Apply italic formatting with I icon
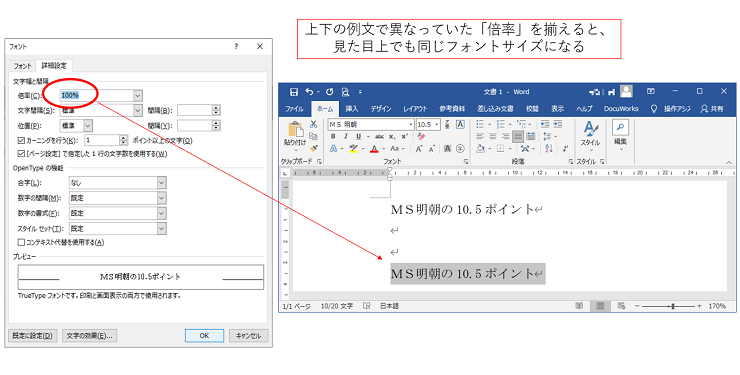 (345, 136)
